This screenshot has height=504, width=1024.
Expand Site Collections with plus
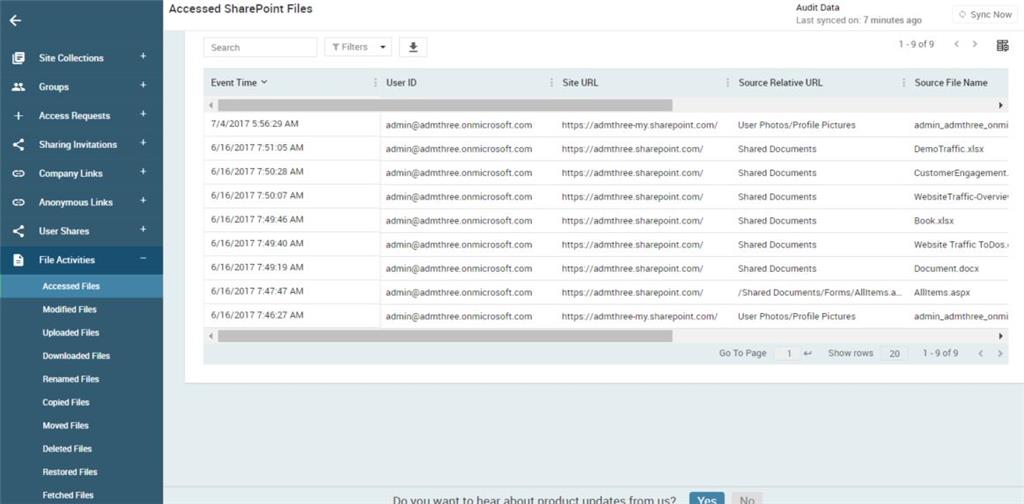click(x=143, y=57)
